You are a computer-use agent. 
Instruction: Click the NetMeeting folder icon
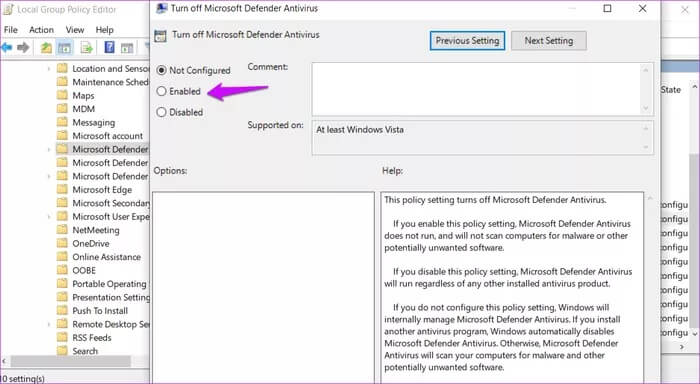(62, 230)
